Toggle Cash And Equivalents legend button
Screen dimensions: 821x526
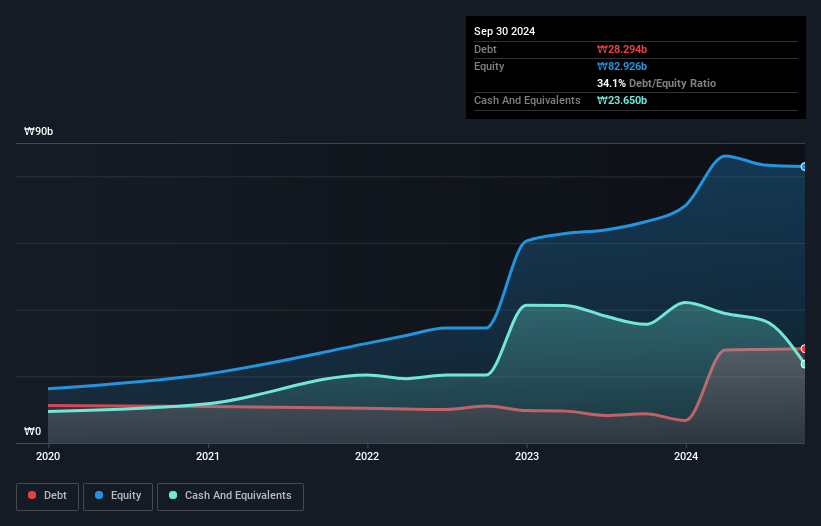(230, 496)
